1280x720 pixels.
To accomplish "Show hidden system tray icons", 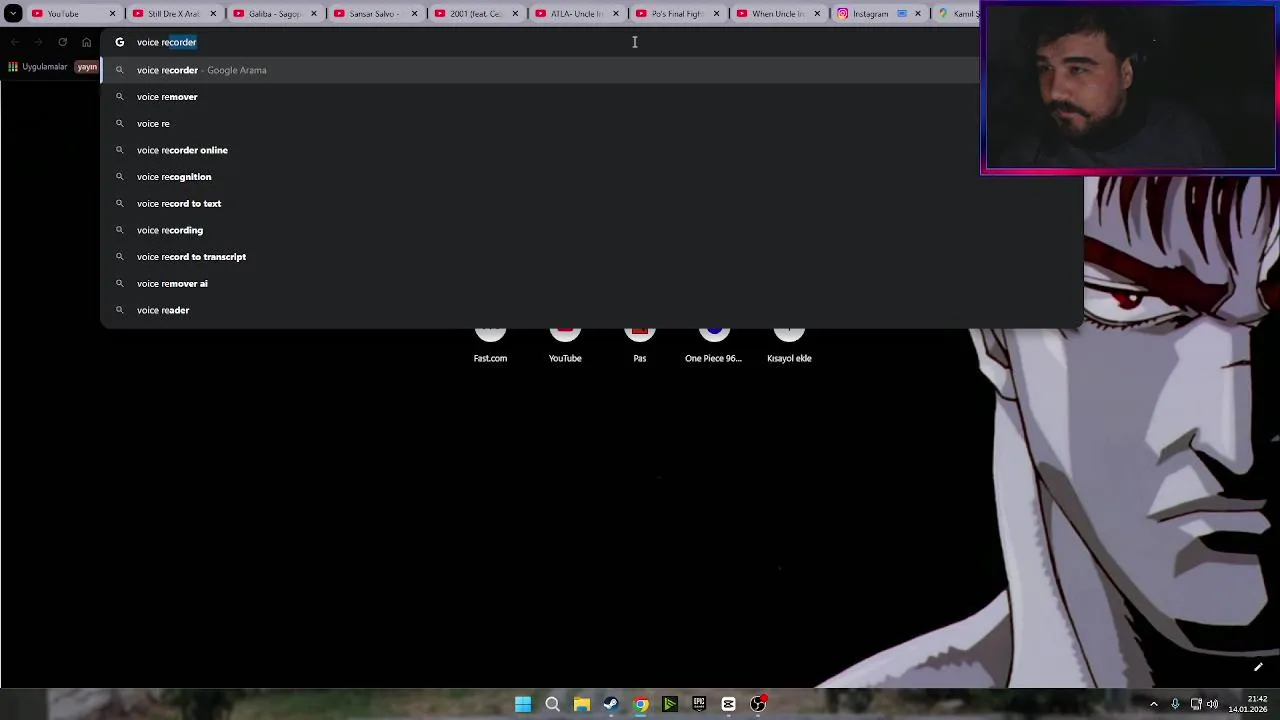I will coord(1153,704).
